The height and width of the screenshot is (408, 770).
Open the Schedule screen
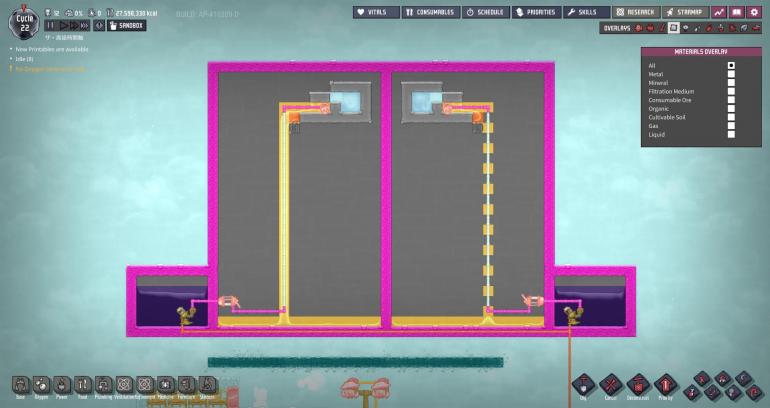point(486,12)
